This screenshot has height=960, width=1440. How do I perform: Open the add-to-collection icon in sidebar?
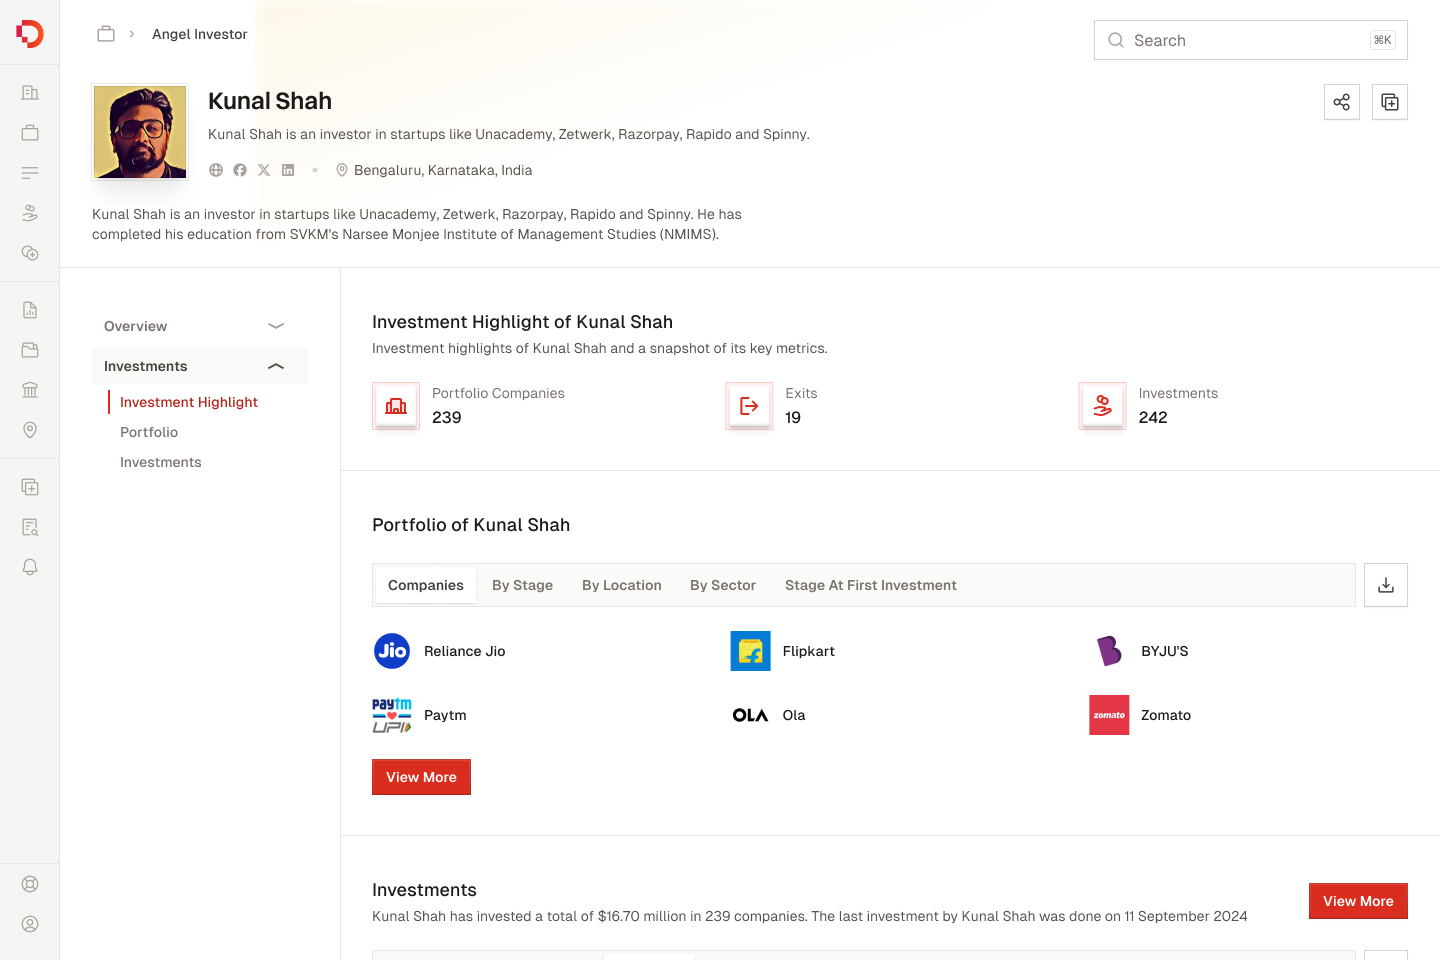click(x=30, y=487)
